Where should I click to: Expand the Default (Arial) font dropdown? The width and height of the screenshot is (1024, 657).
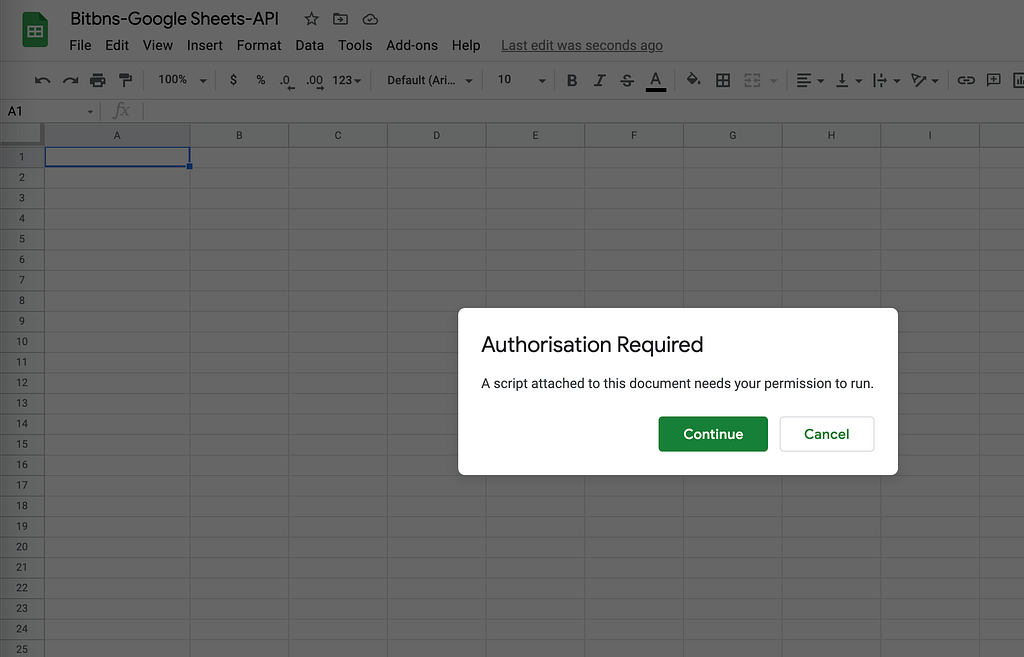pyautogui.click(x=430, y=80)
